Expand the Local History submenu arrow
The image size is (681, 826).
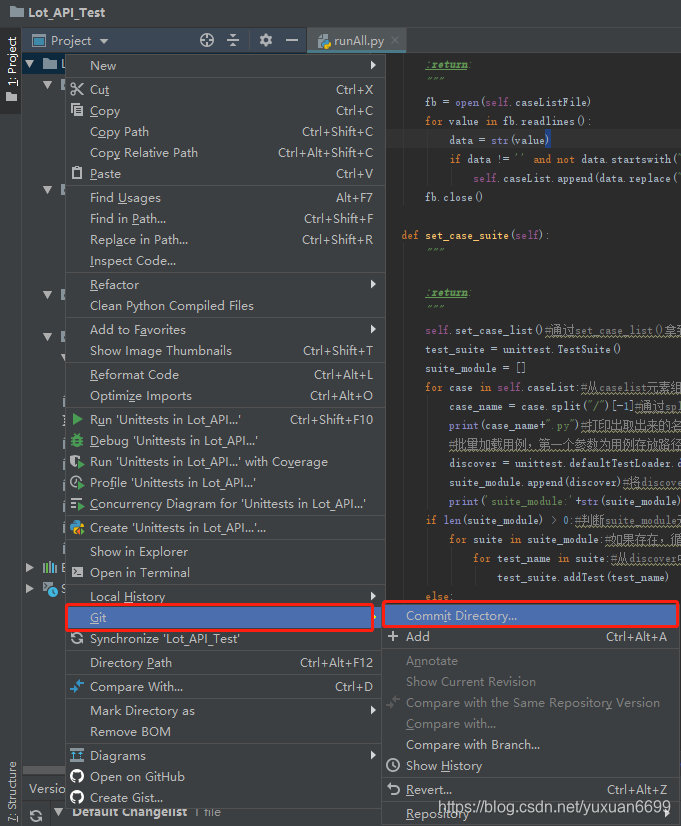[x=373, y=595]
